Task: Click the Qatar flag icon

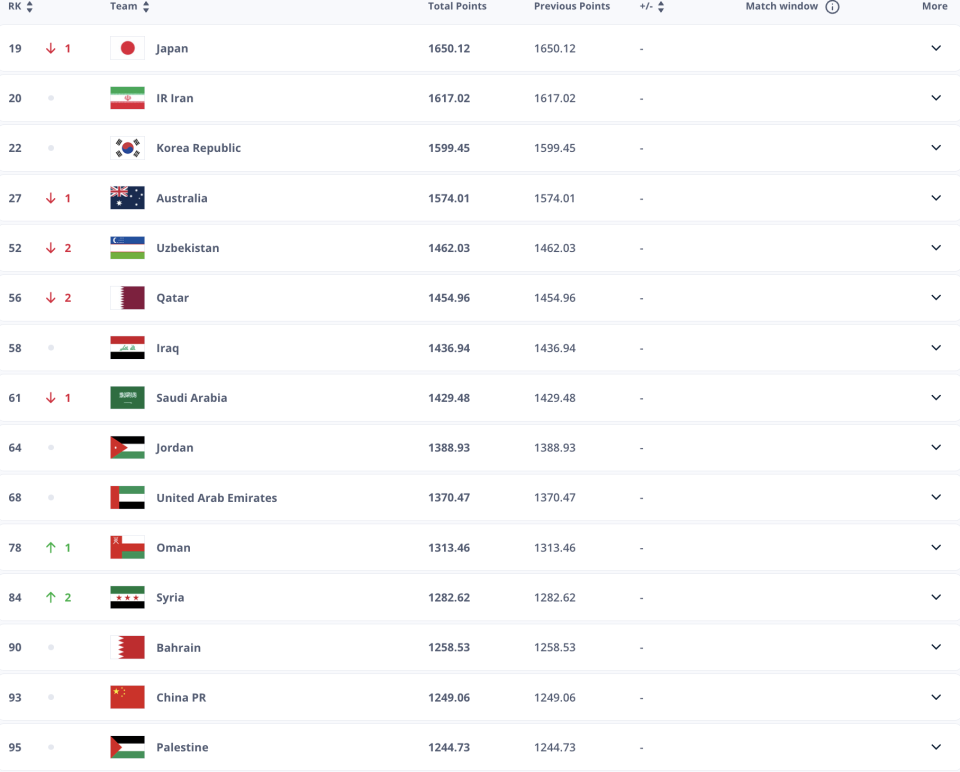Action: [127, 298]
